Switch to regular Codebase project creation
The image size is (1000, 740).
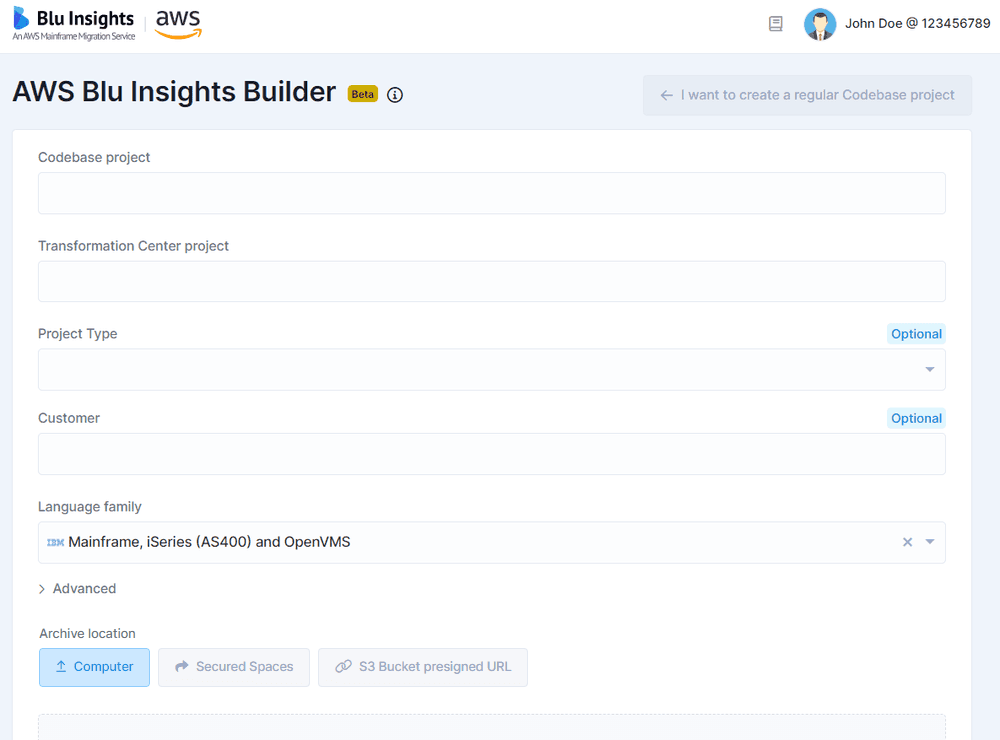807,95
